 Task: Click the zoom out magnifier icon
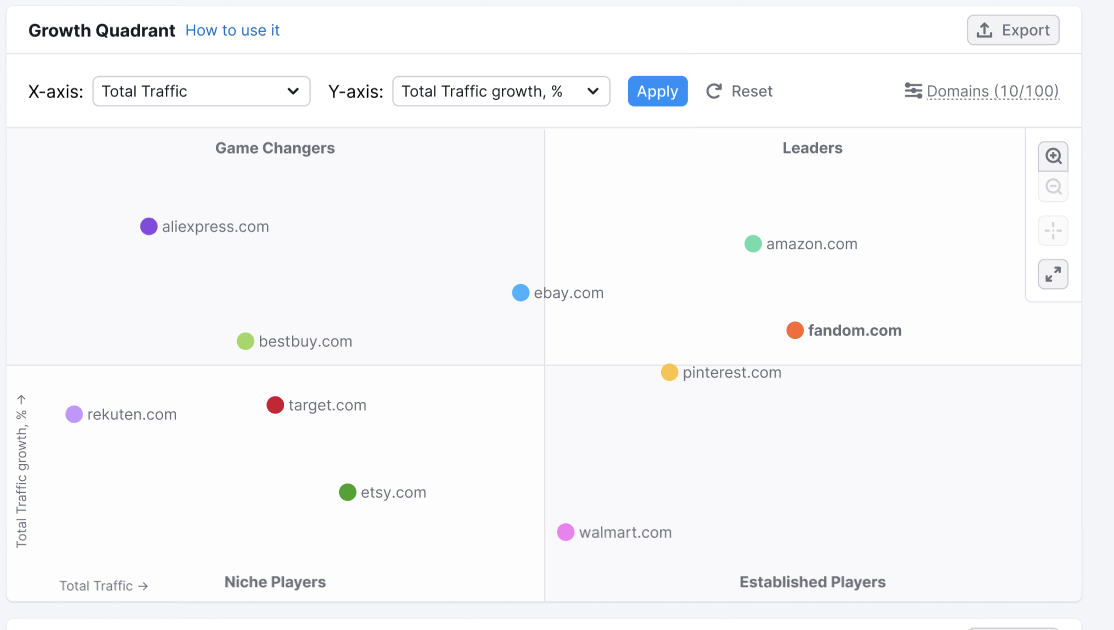pos(1053,187)
